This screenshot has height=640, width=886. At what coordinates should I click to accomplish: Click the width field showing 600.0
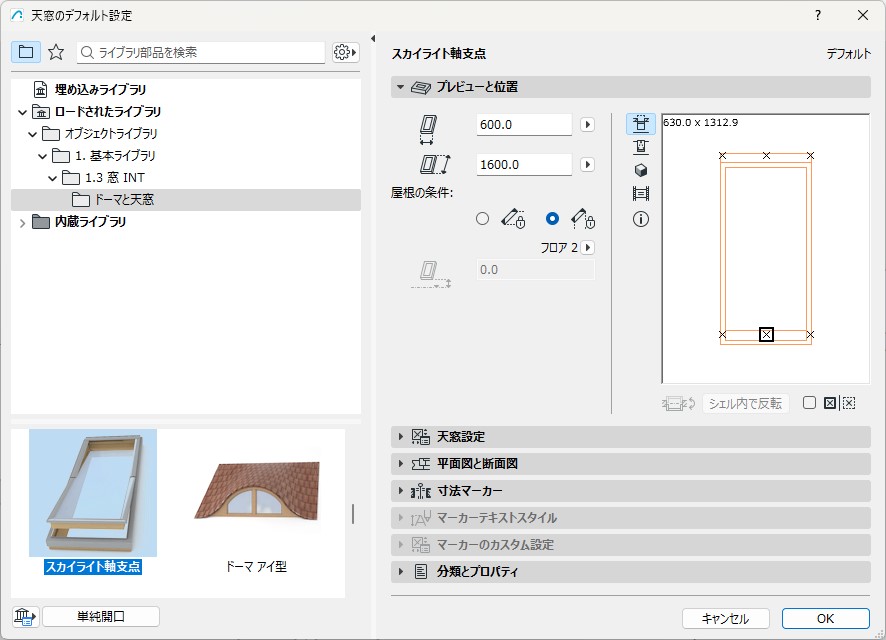pyautogui.click(x=523, y=125)
